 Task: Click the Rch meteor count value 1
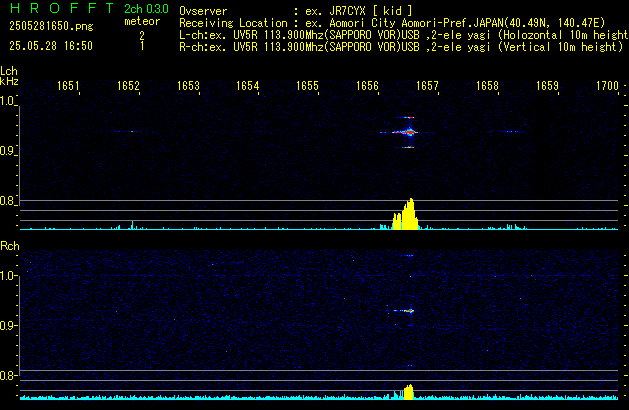(142, 46)
